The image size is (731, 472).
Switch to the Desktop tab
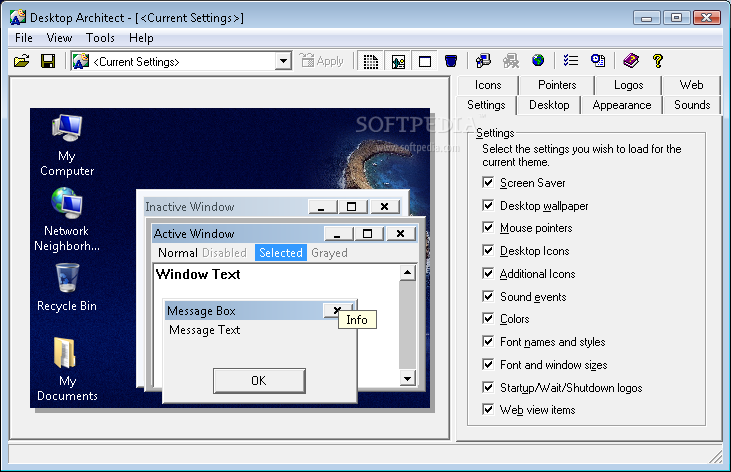coord(549,105)
